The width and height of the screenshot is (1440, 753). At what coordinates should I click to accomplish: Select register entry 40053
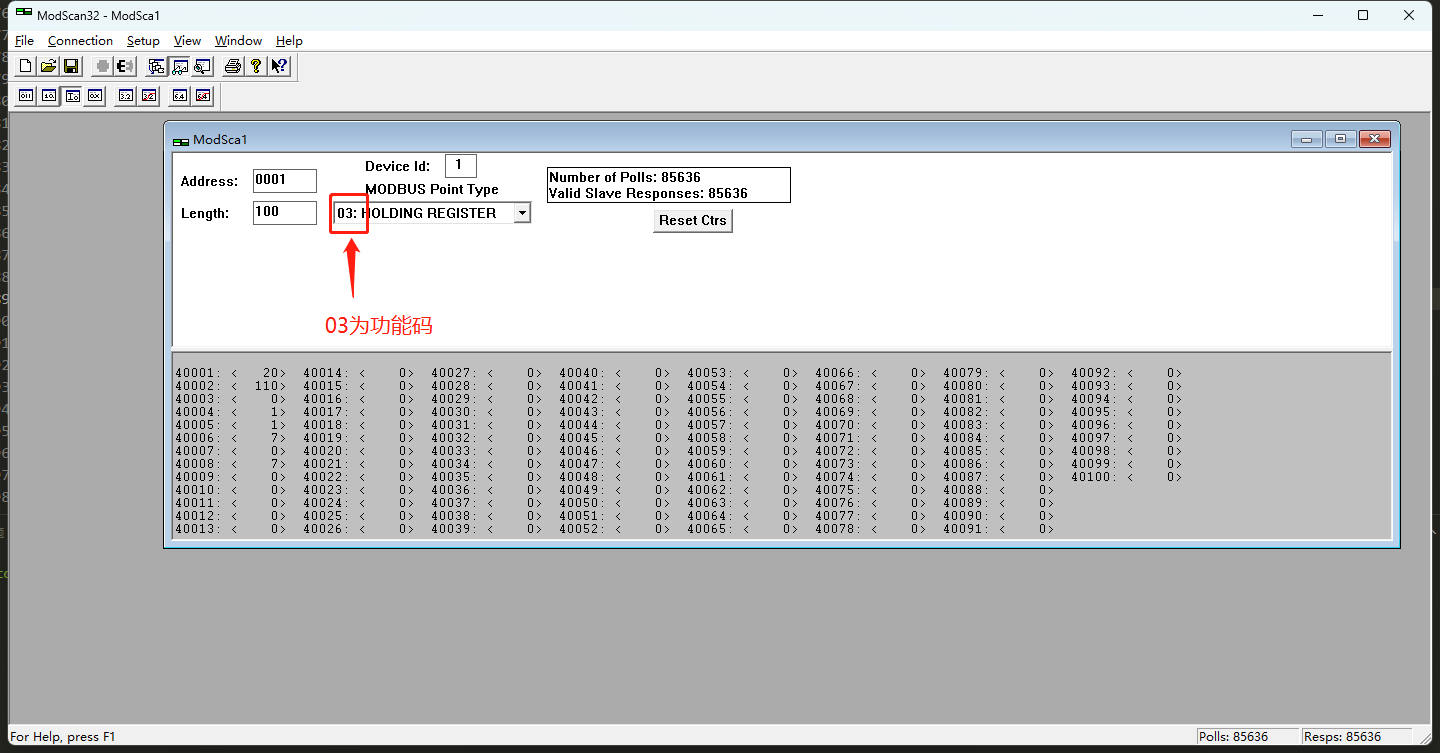[743, 373]
